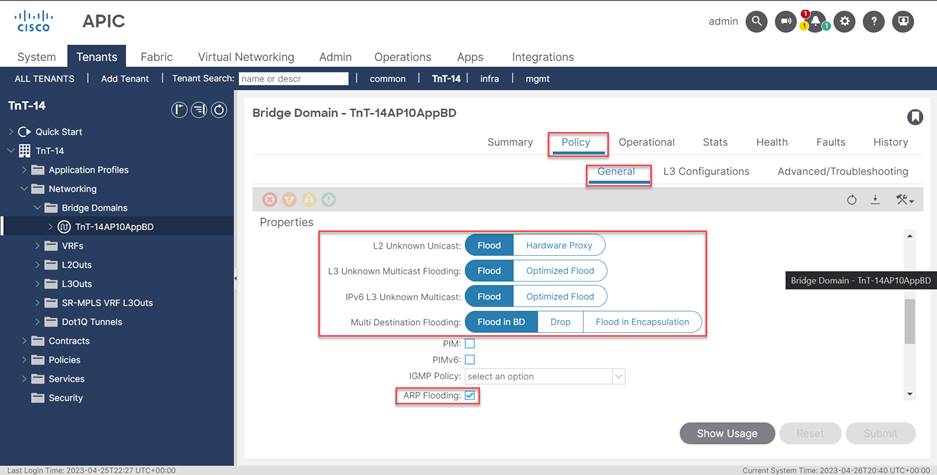This screenshot has height=475, width=937.
Task: Collapse the Networking folder
Action: coord(24,189)
